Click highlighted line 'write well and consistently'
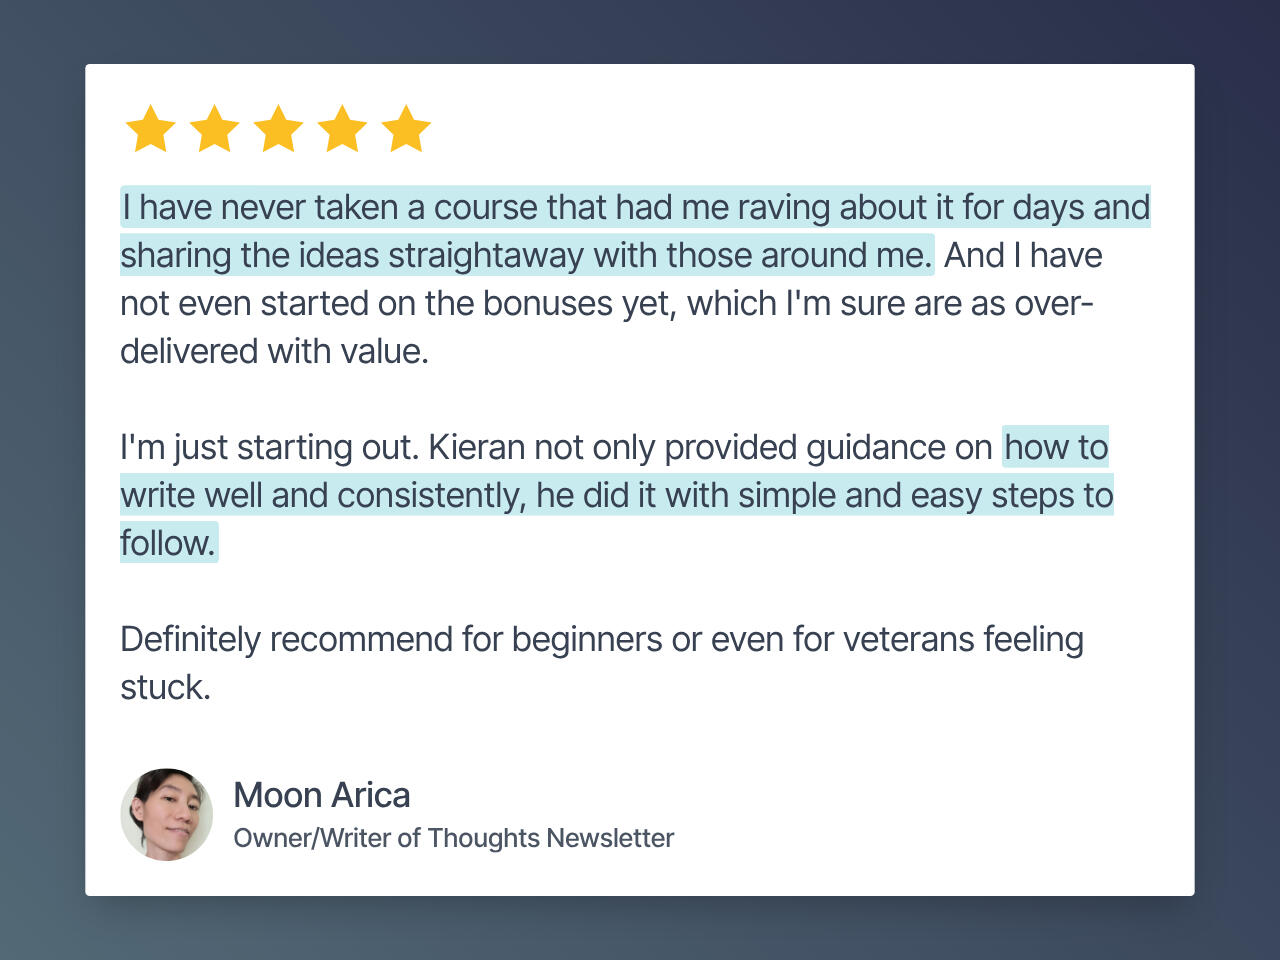This screenshot has width=1280, height=960. click(x=323, y=495)
